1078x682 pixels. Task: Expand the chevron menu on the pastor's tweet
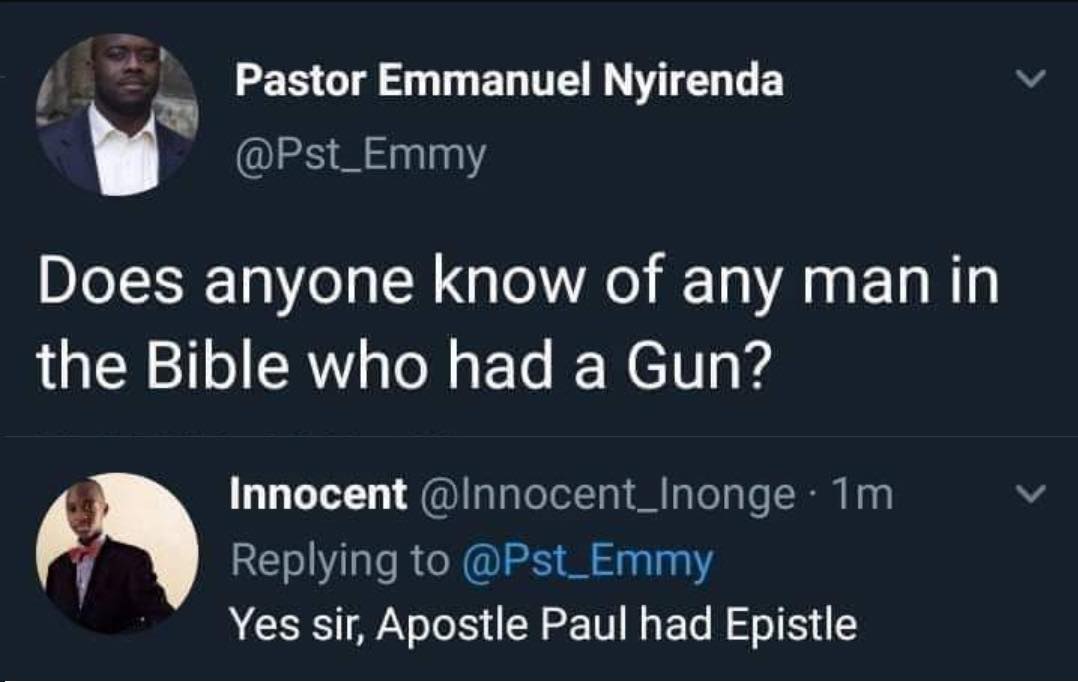pyautogui.click(x=1031, y=78)
